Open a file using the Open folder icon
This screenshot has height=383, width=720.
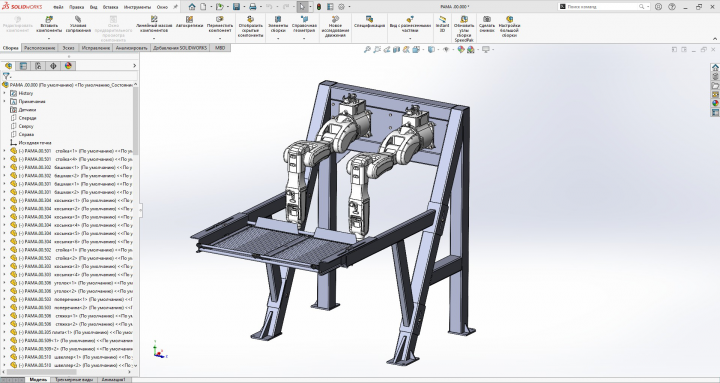[x=220, y=6]
